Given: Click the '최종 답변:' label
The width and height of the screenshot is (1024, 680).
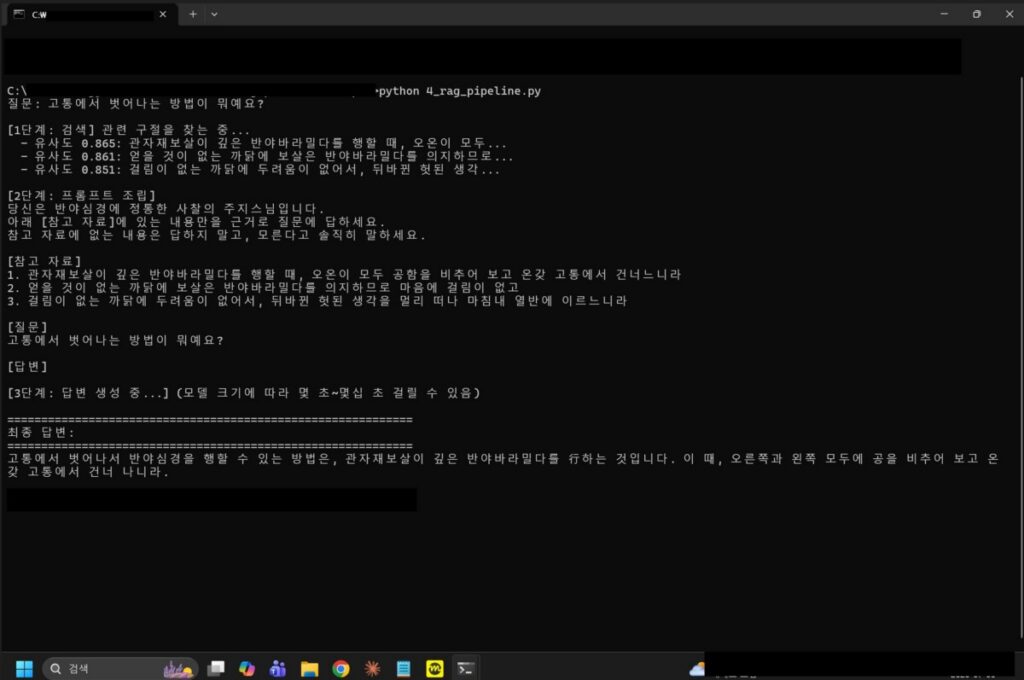Looking at the screenshot, I should pyautogui.click(x=41, y=432).
